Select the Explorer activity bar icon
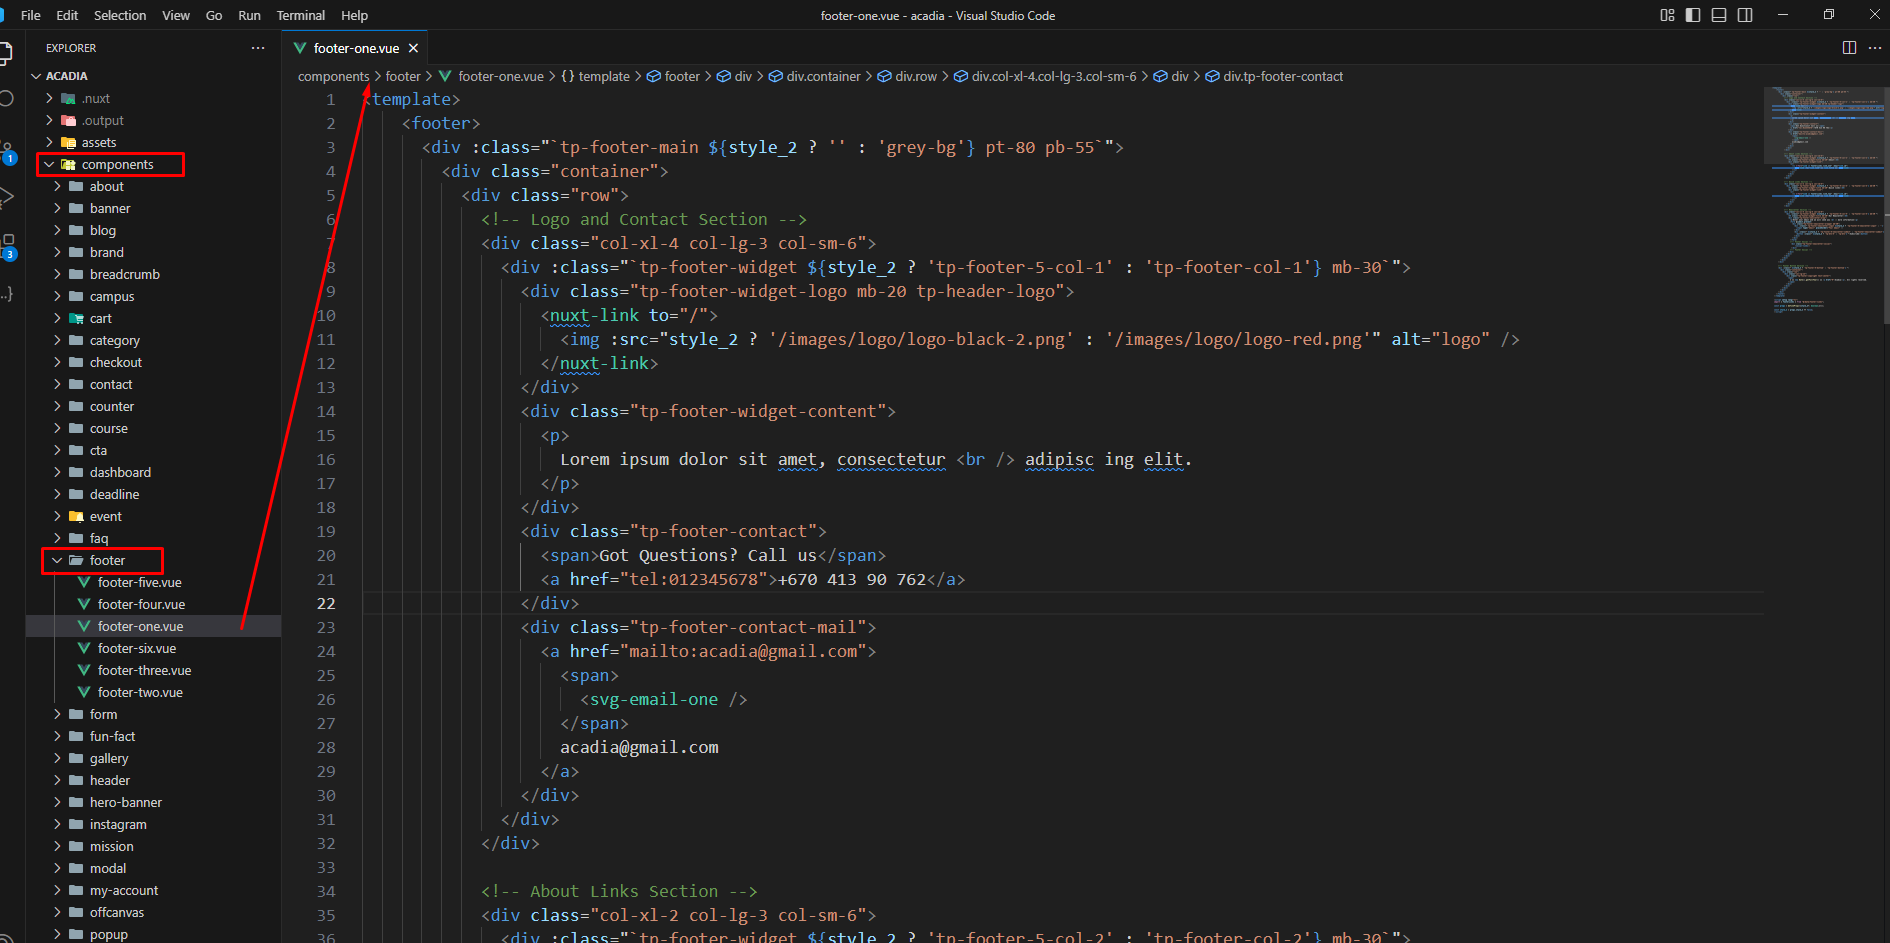The image size is (1890, 943). [6, 52]
